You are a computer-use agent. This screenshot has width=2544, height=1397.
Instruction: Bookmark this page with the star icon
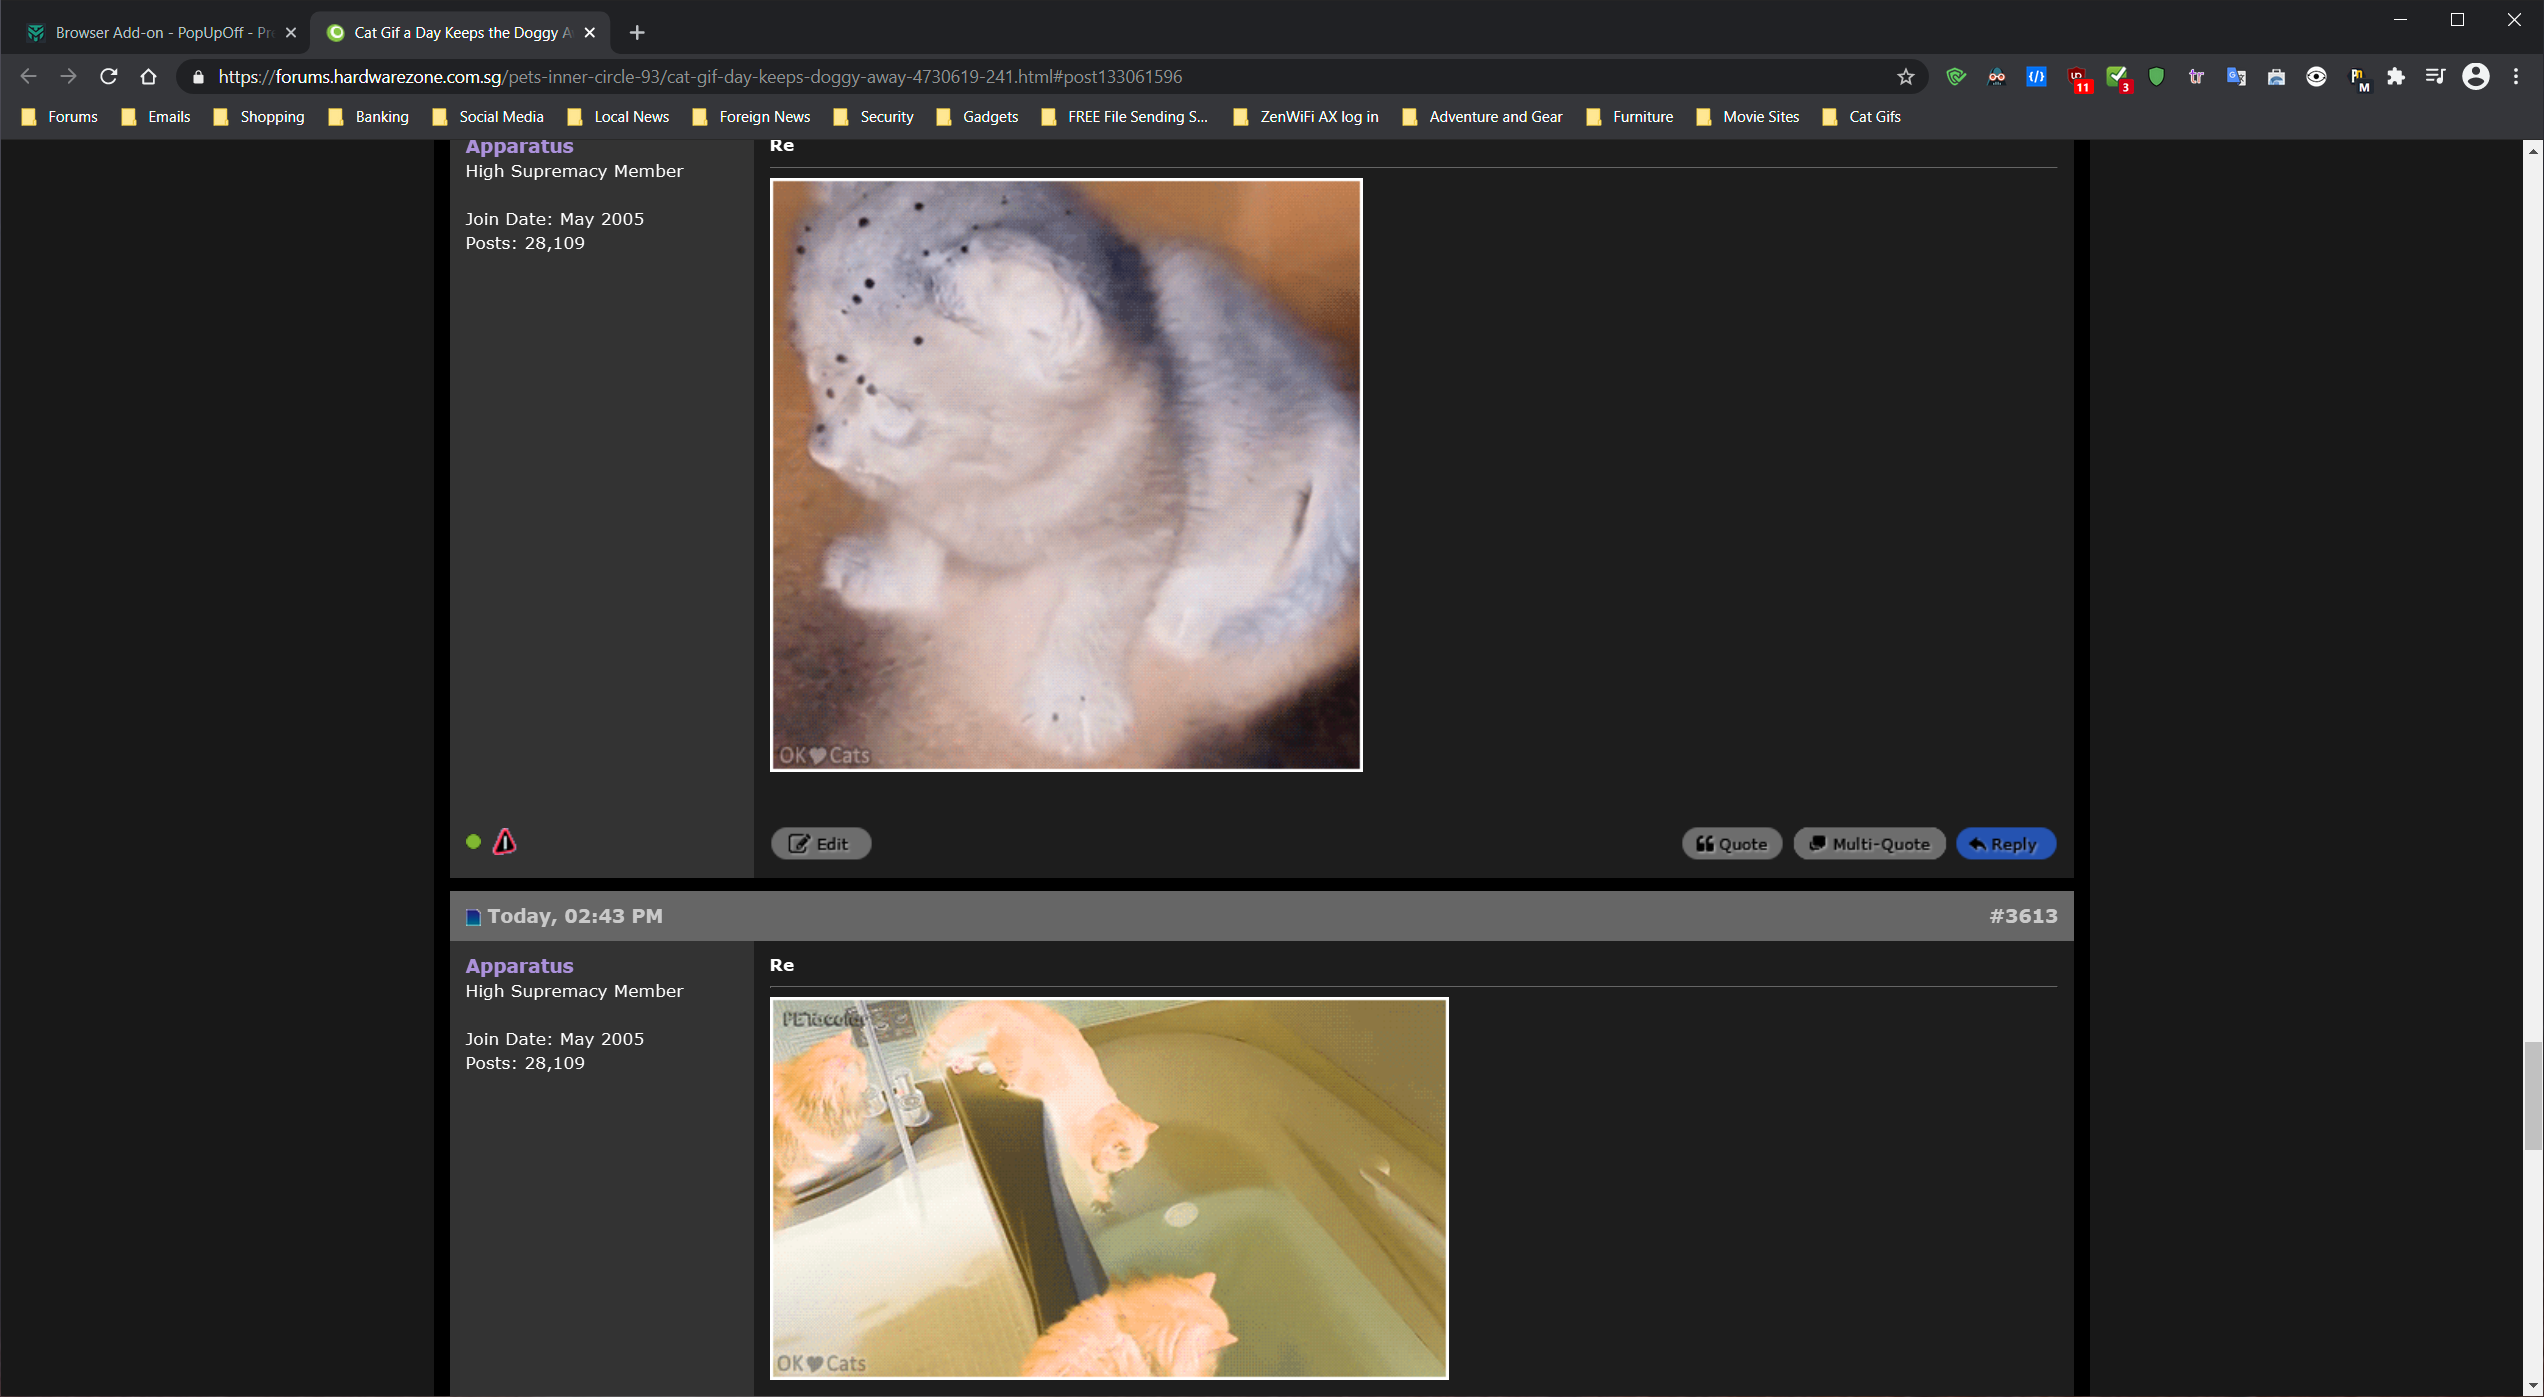(x=1906, y=77)
